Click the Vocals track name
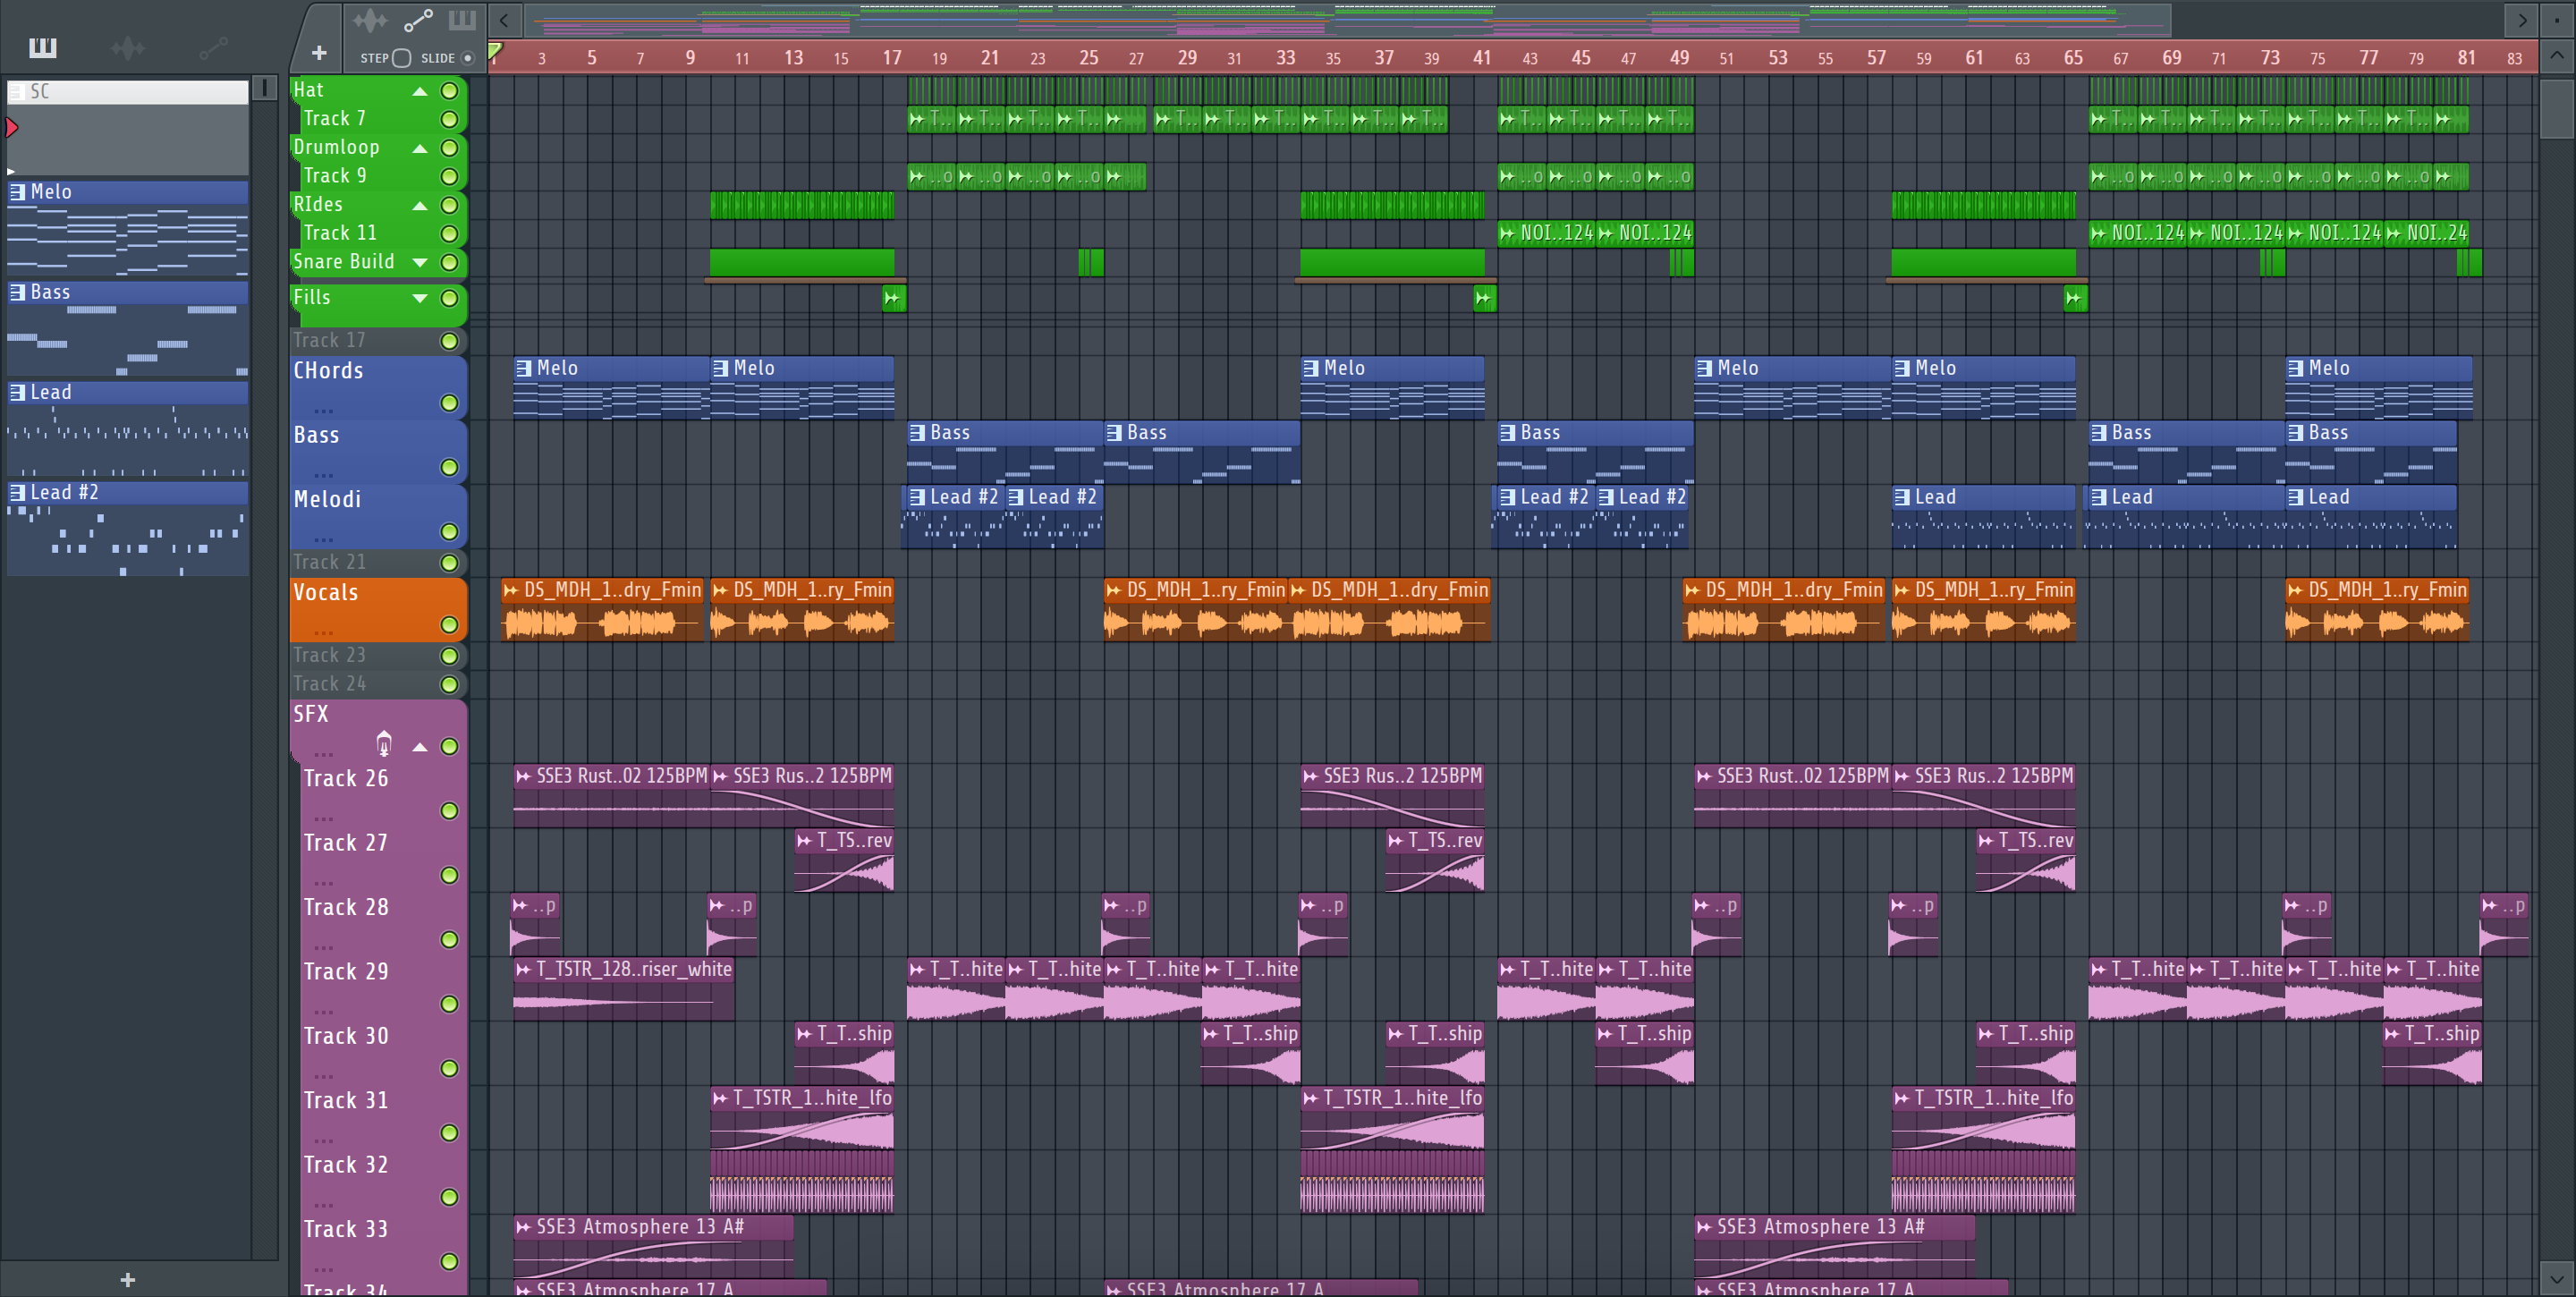The image size is (2576, 1297). point(325,592)
